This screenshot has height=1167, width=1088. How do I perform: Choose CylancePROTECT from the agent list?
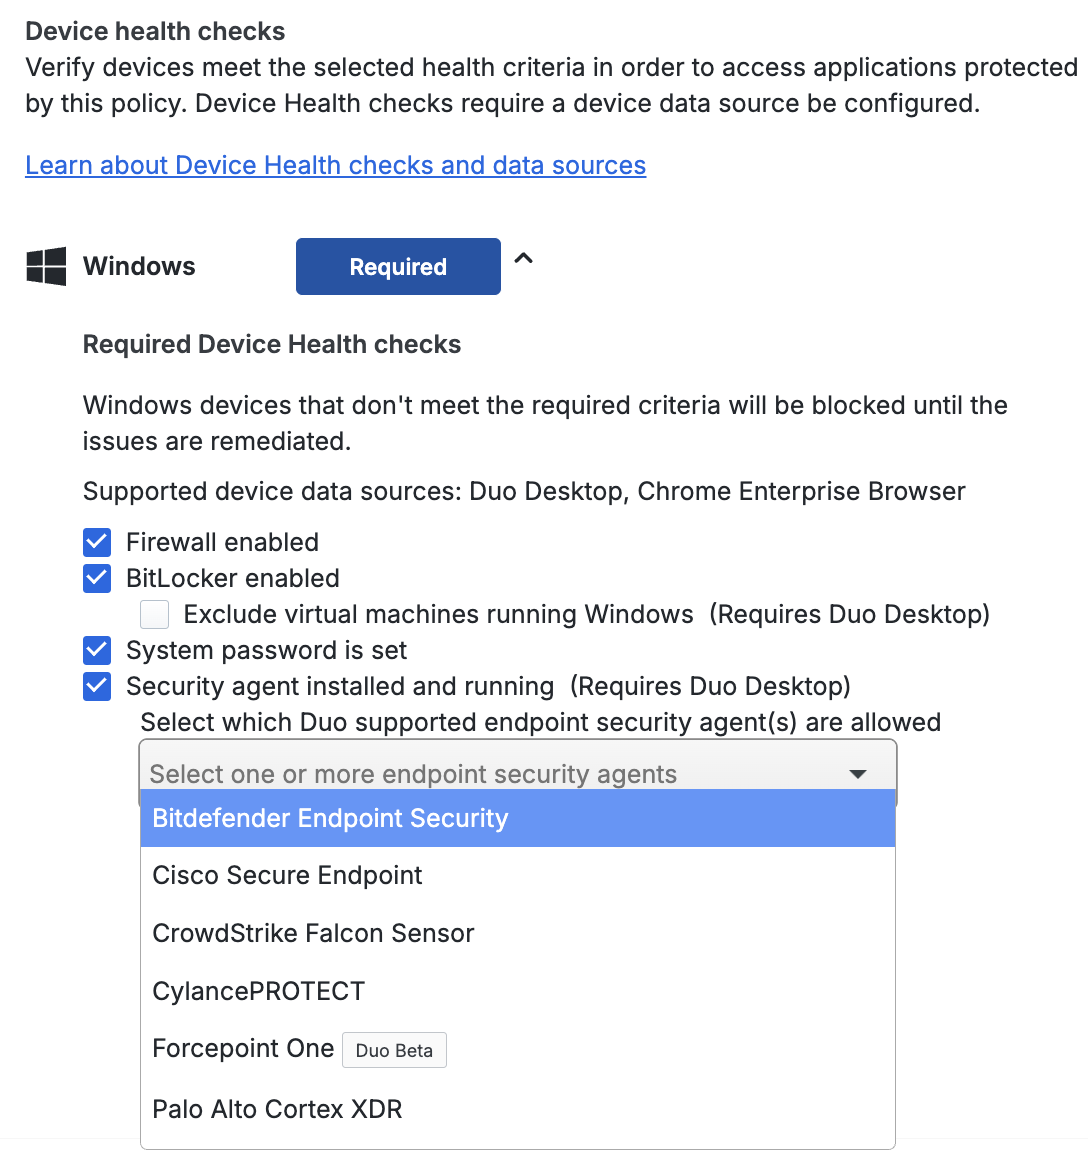point(258,991)
